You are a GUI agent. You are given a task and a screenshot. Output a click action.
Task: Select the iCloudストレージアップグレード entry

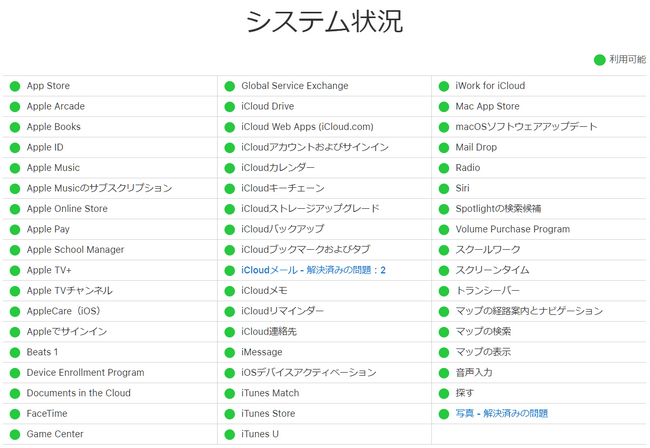(310, 208)
